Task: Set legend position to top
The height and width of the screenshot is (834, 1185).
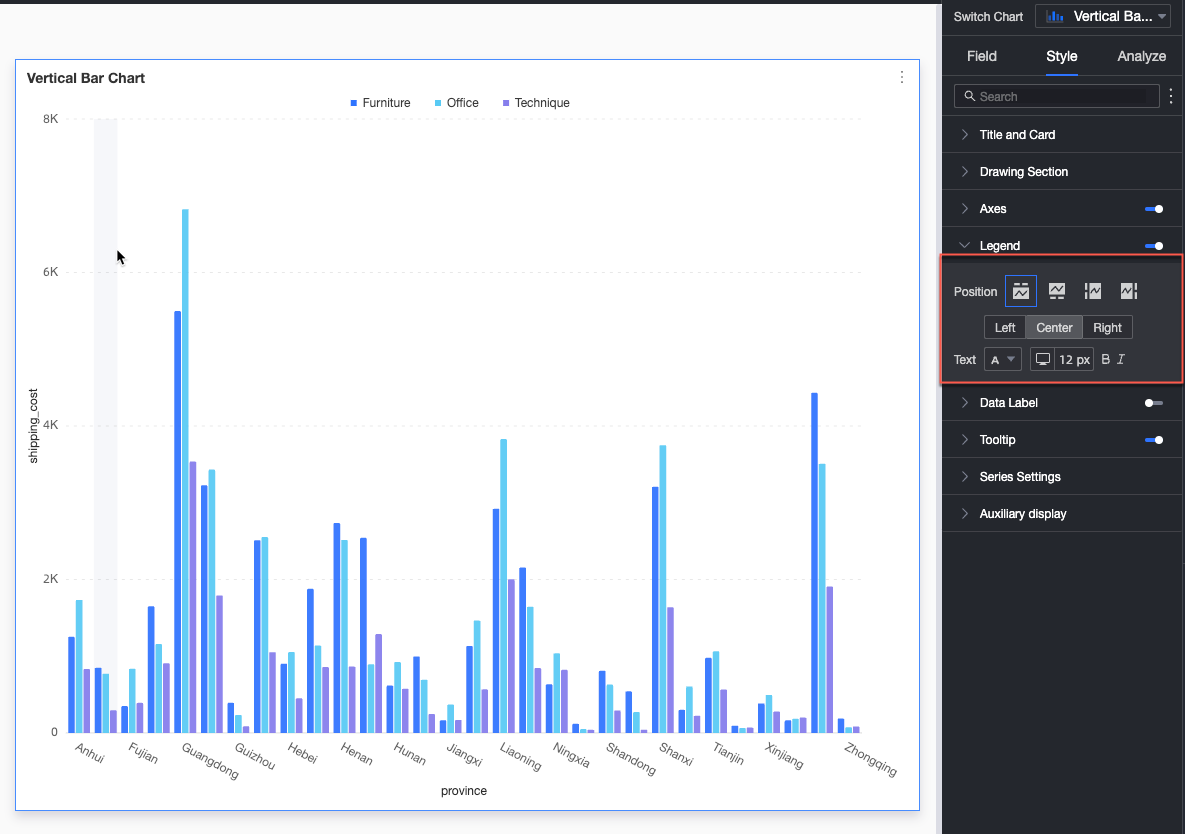Action: click(x=1020, y=291)
